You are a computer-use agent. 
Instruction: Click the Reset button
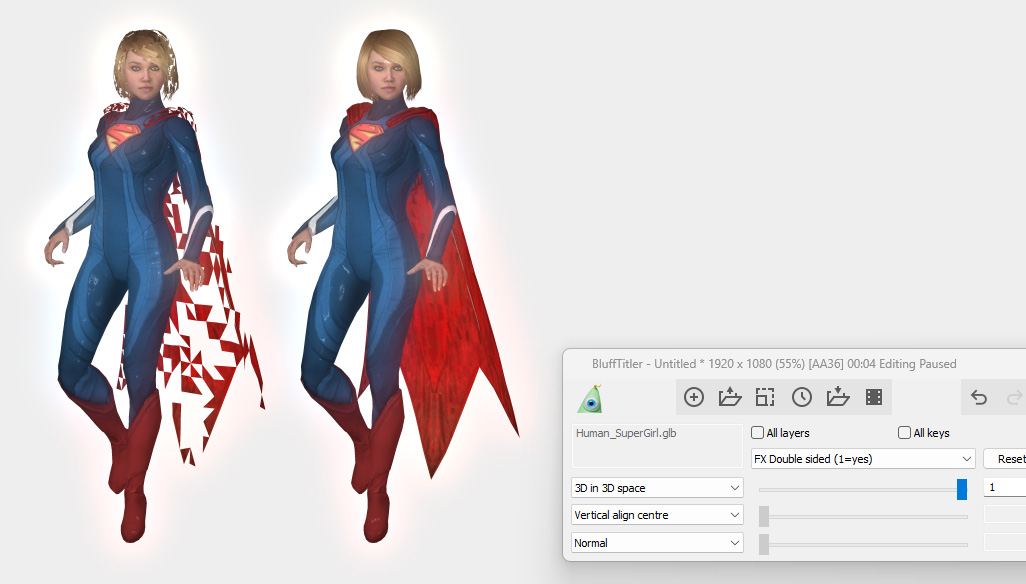1005,458
